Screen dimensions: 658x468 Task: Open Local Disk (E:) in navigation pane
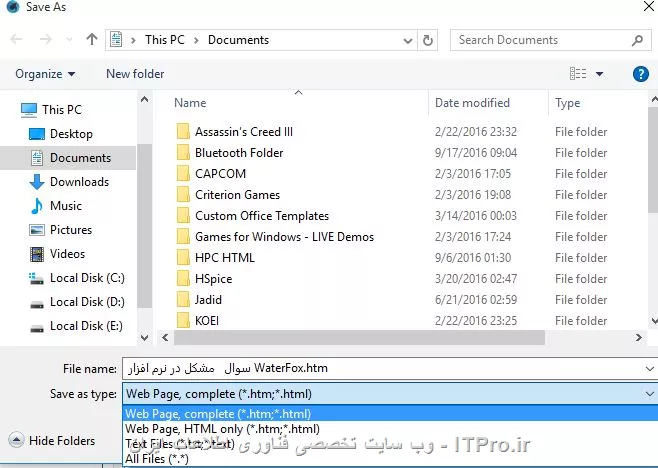tap(76, 326)
